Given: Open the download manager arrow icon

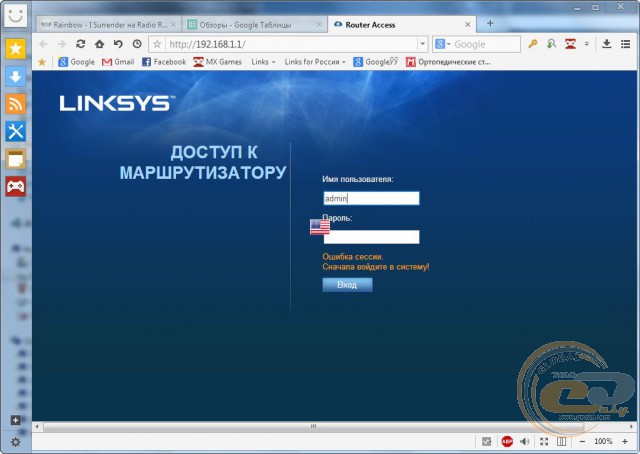Looking at the screenshot, I should point(607,44).
